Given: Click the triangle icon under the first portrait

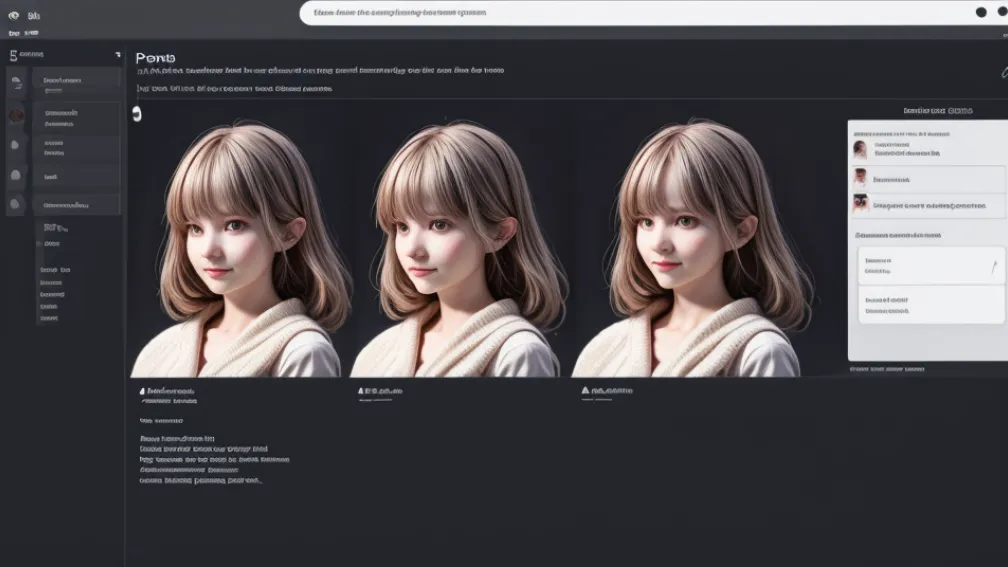Looking at the screenshot, I should [x=142, y=391].
